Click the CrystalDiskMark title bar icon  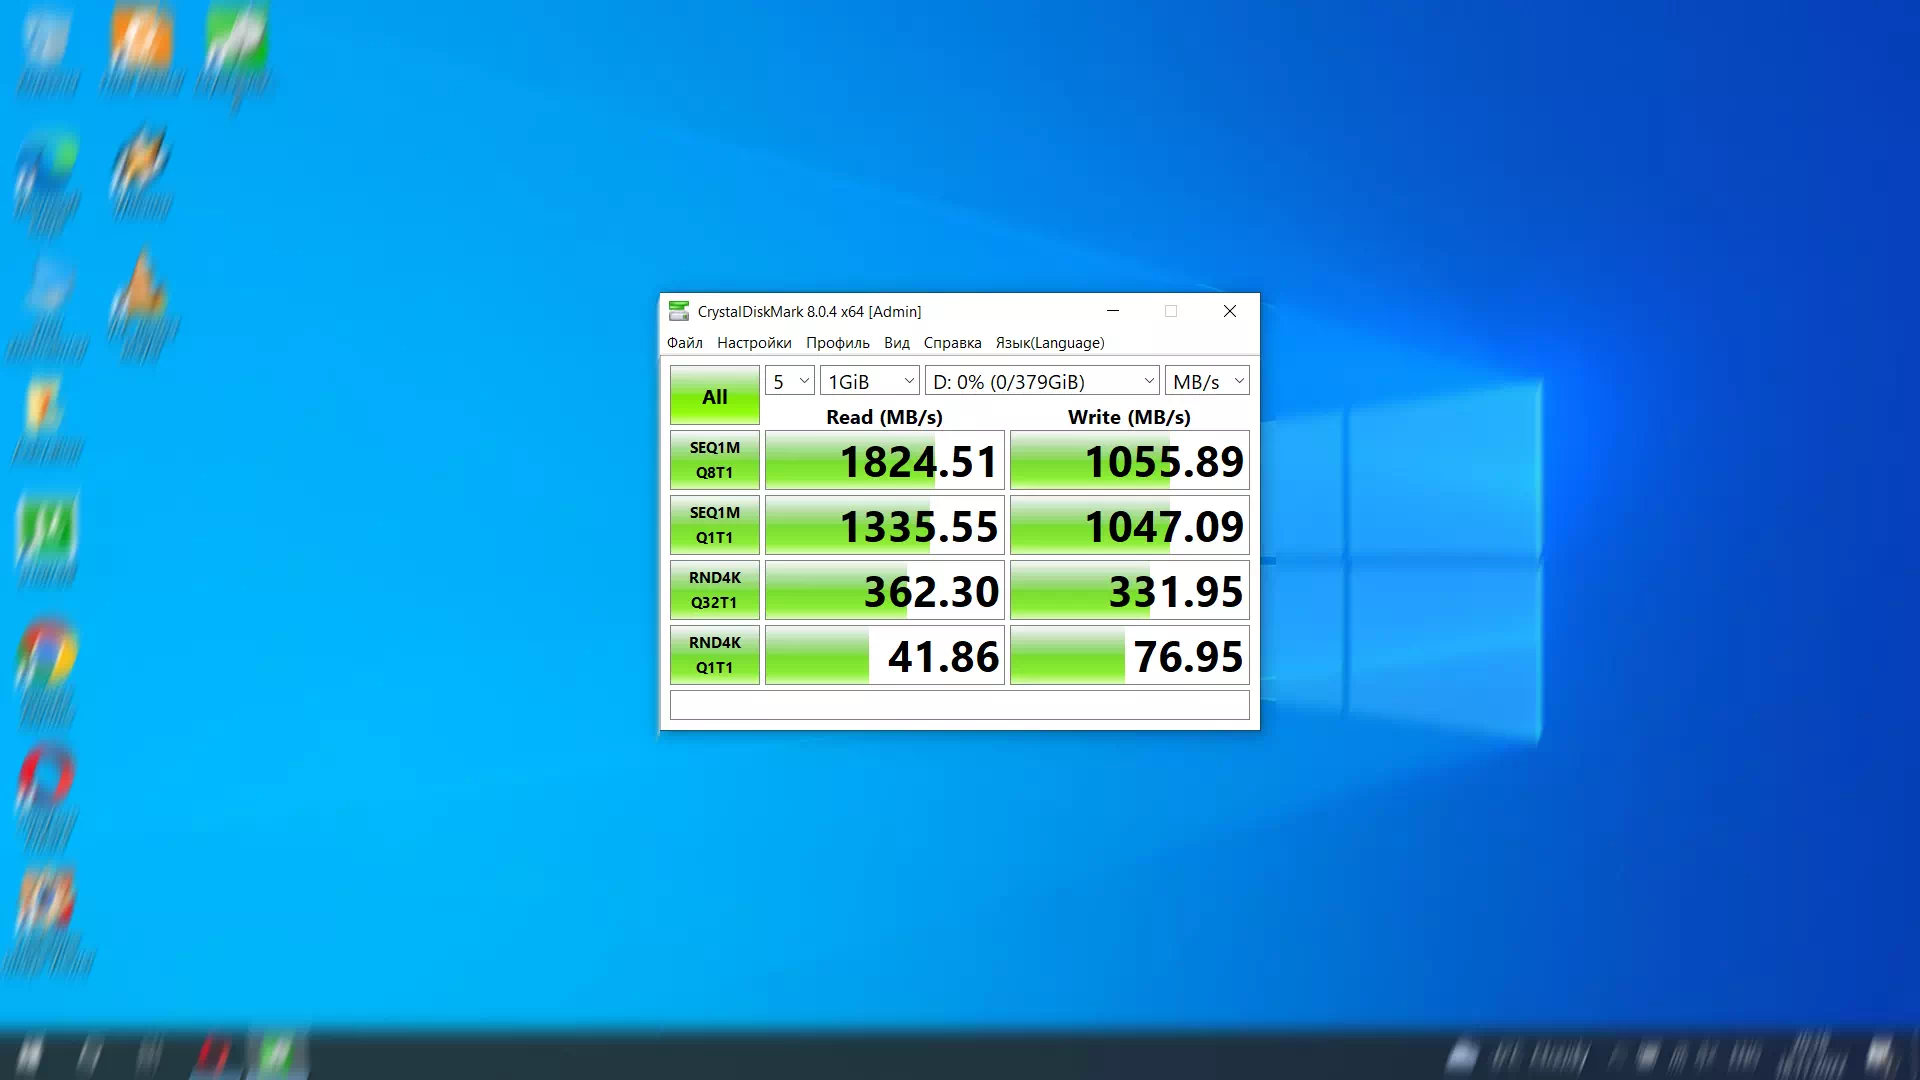click(679, 311)
